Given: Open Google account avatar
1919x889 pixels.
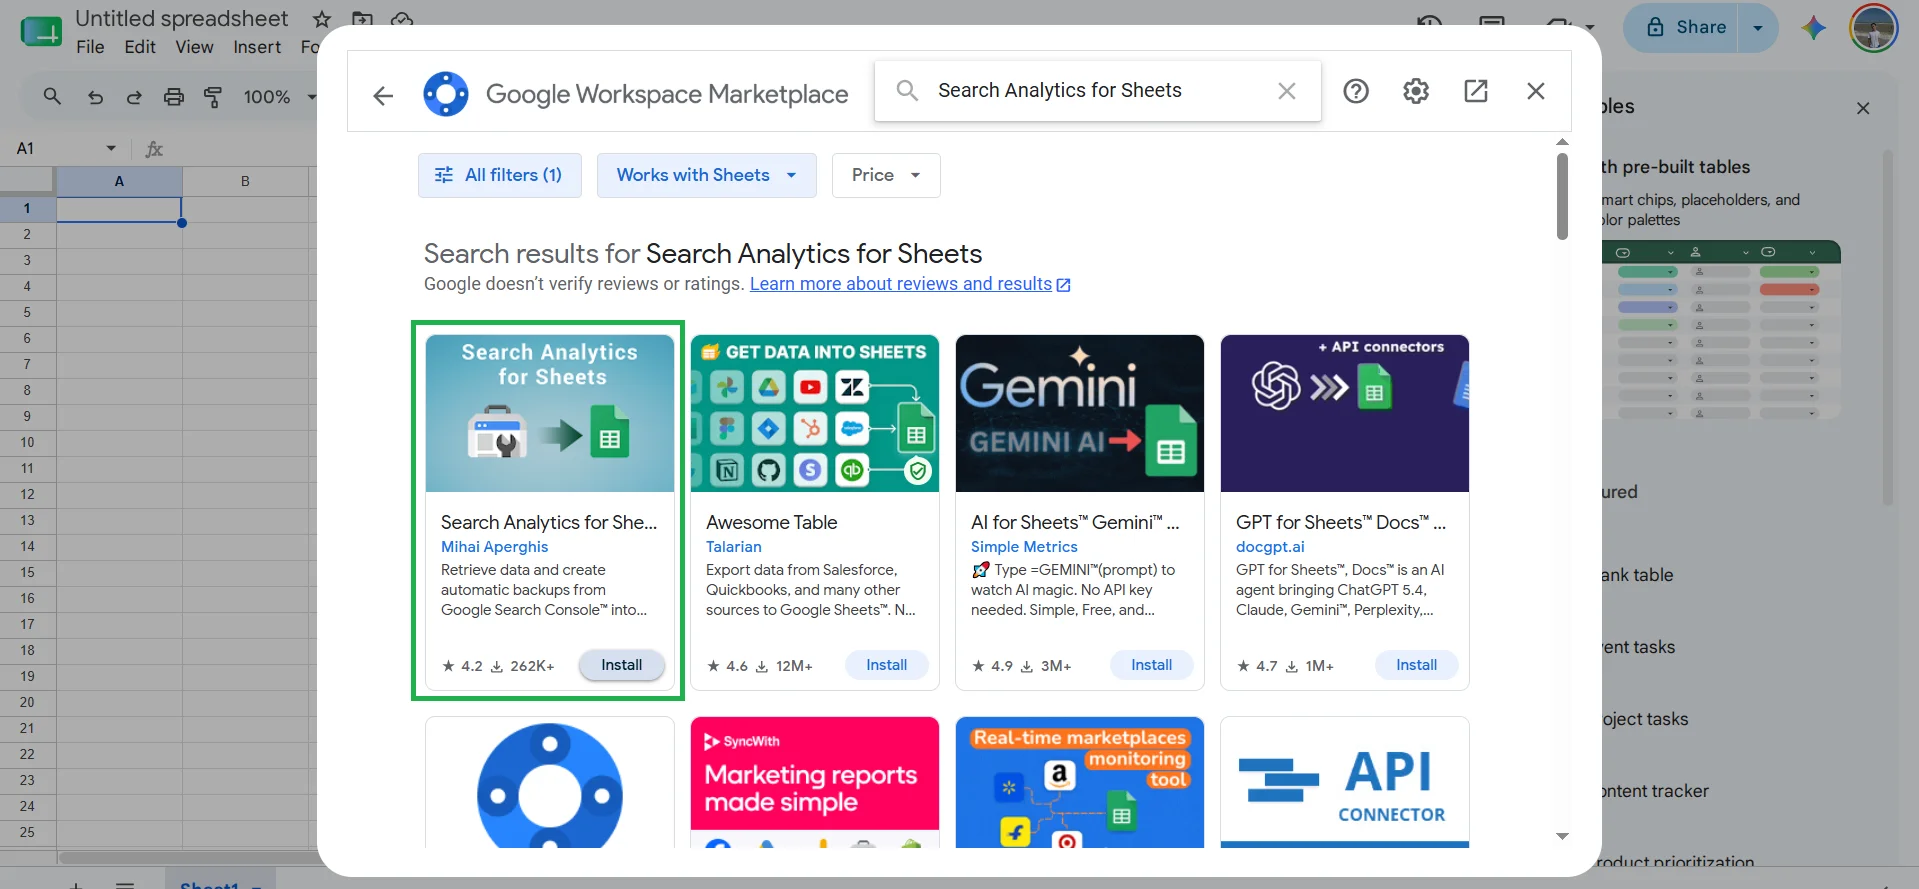Looking at the screenshot, I should point(1873,28).
